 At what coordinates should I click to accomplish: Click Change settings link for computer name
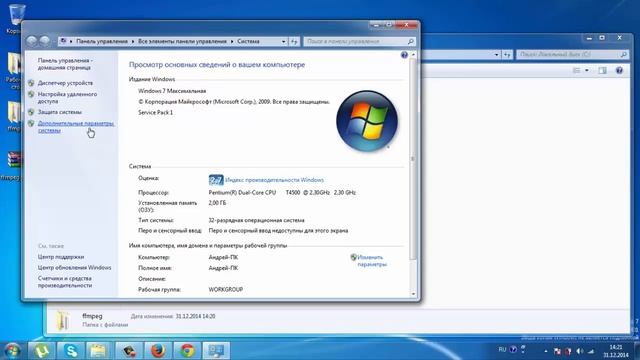click(x=371, y=261)
